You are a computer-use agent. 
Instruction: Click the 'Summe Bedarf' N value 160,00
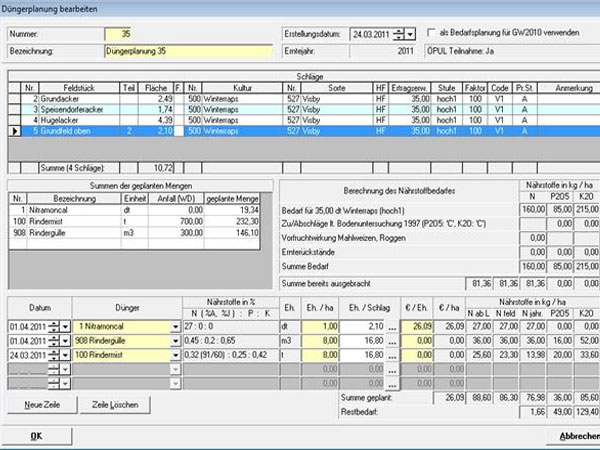click(x=533, y=266)
